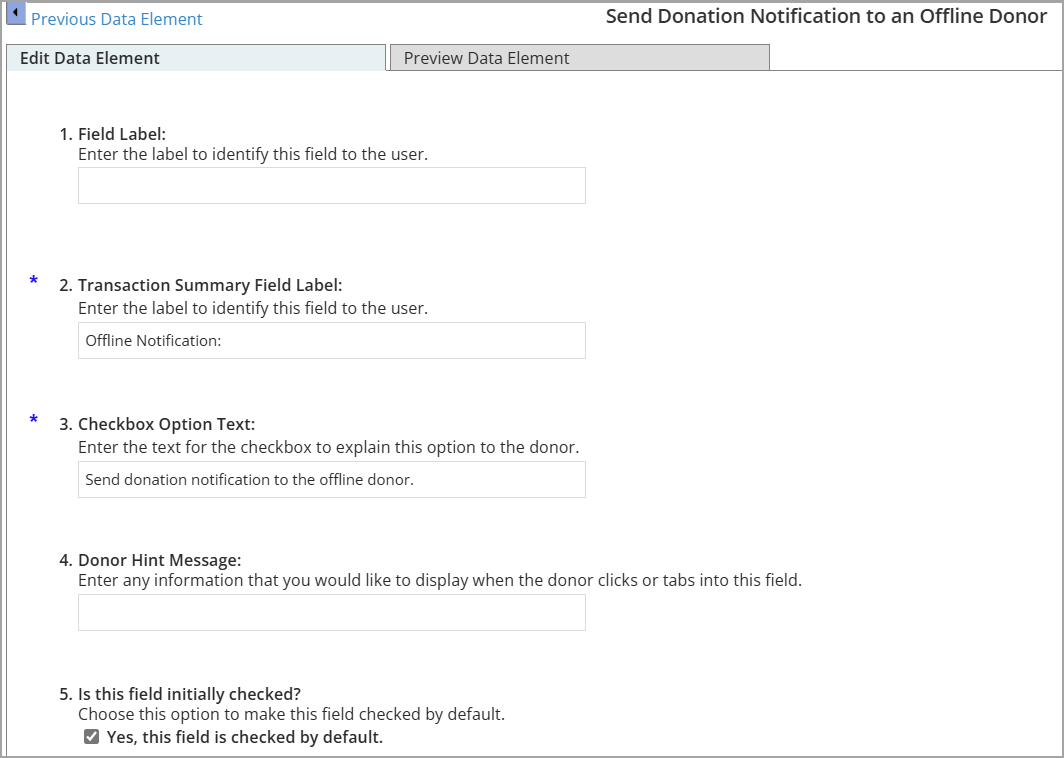Click the '5. Is this field initially checked?' heading
1064x758 pixels.
point(180,694)
